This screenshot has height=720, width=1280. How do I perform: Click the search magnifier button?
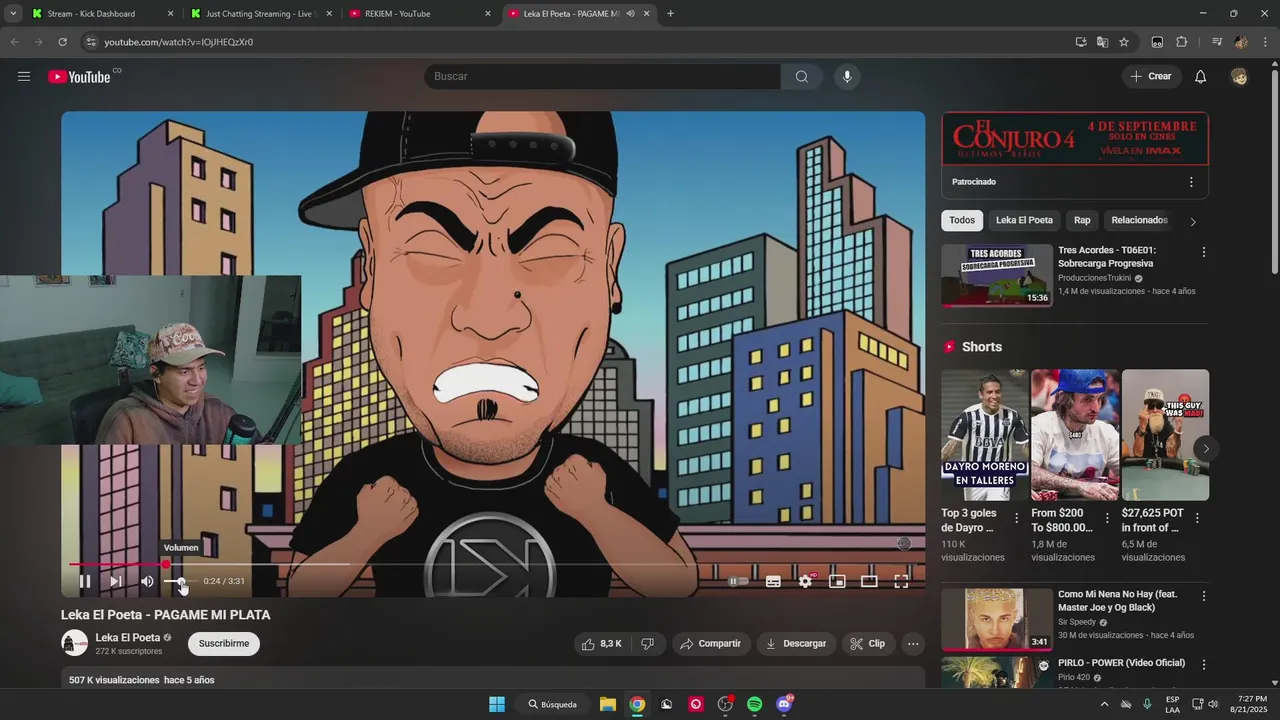pos(802,77)
